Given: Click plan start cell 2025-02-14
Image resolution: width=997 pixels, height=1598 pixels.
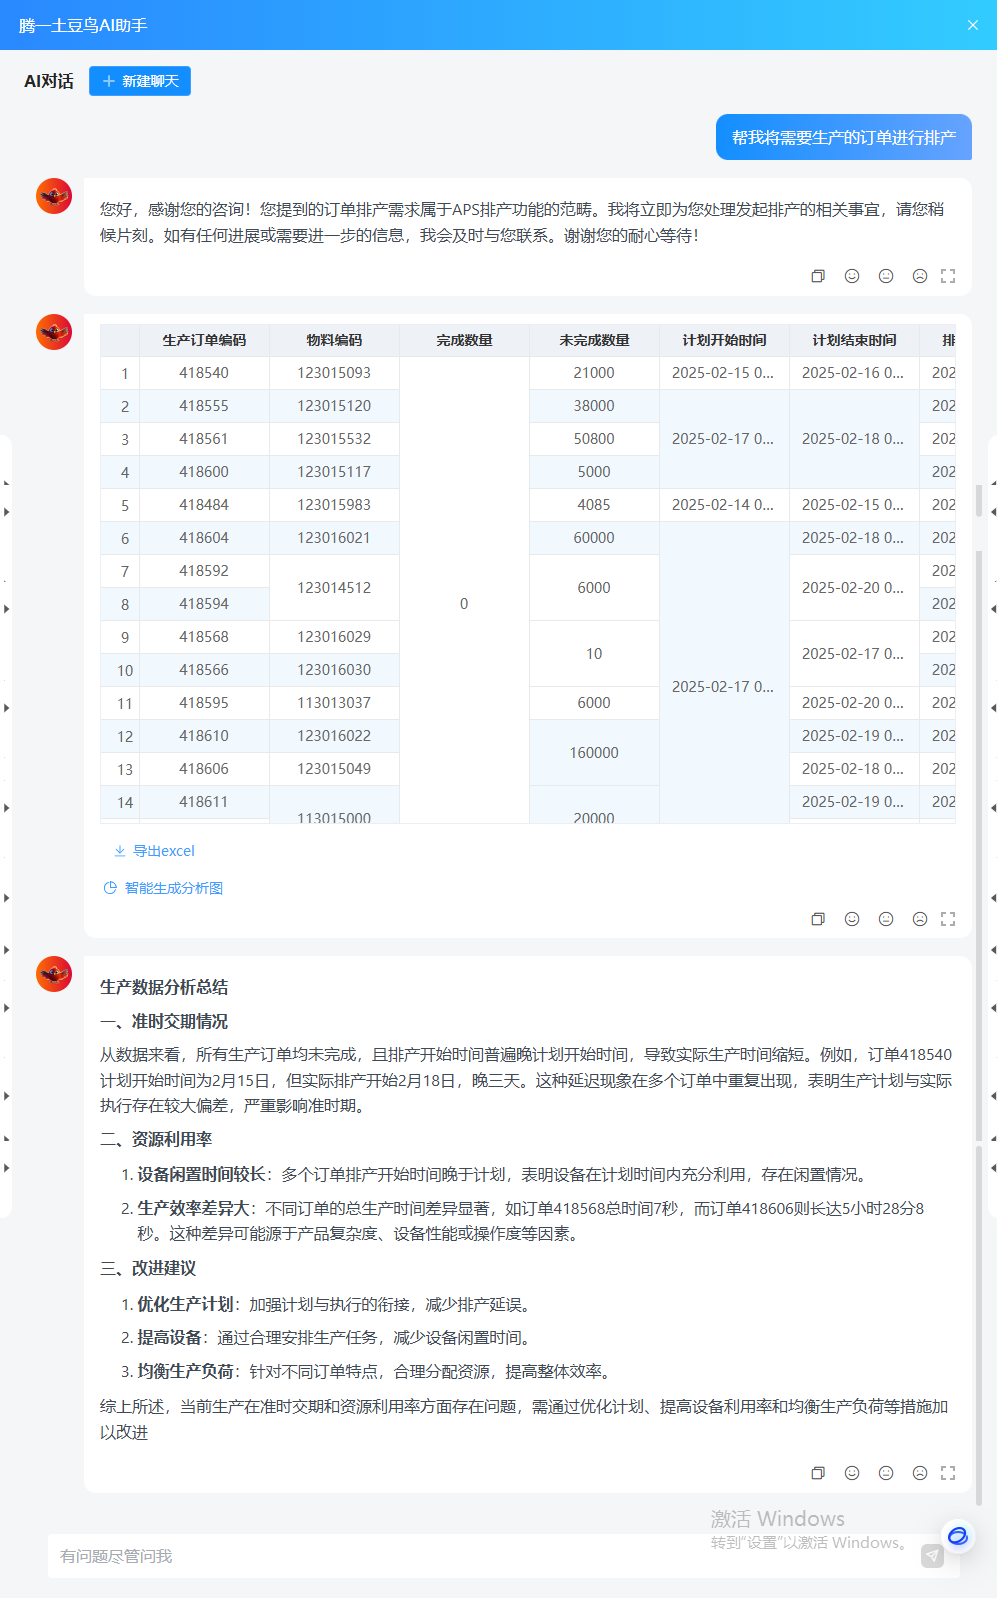Looking at the screenshot, I should (724, 505).
